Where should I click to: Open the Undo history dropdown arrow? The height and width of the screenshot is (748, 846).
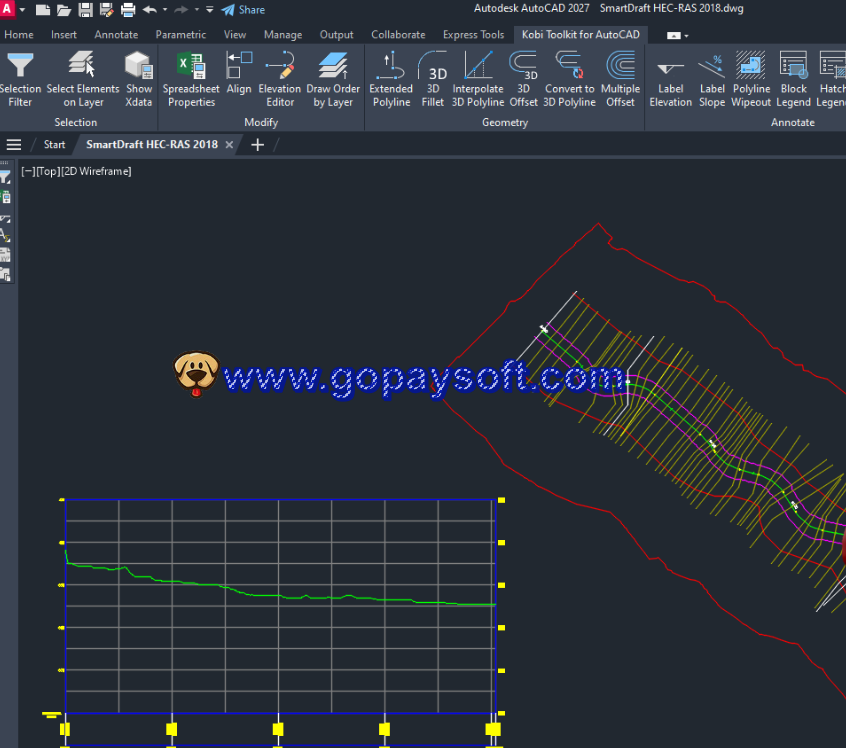(x=165, y=10)
